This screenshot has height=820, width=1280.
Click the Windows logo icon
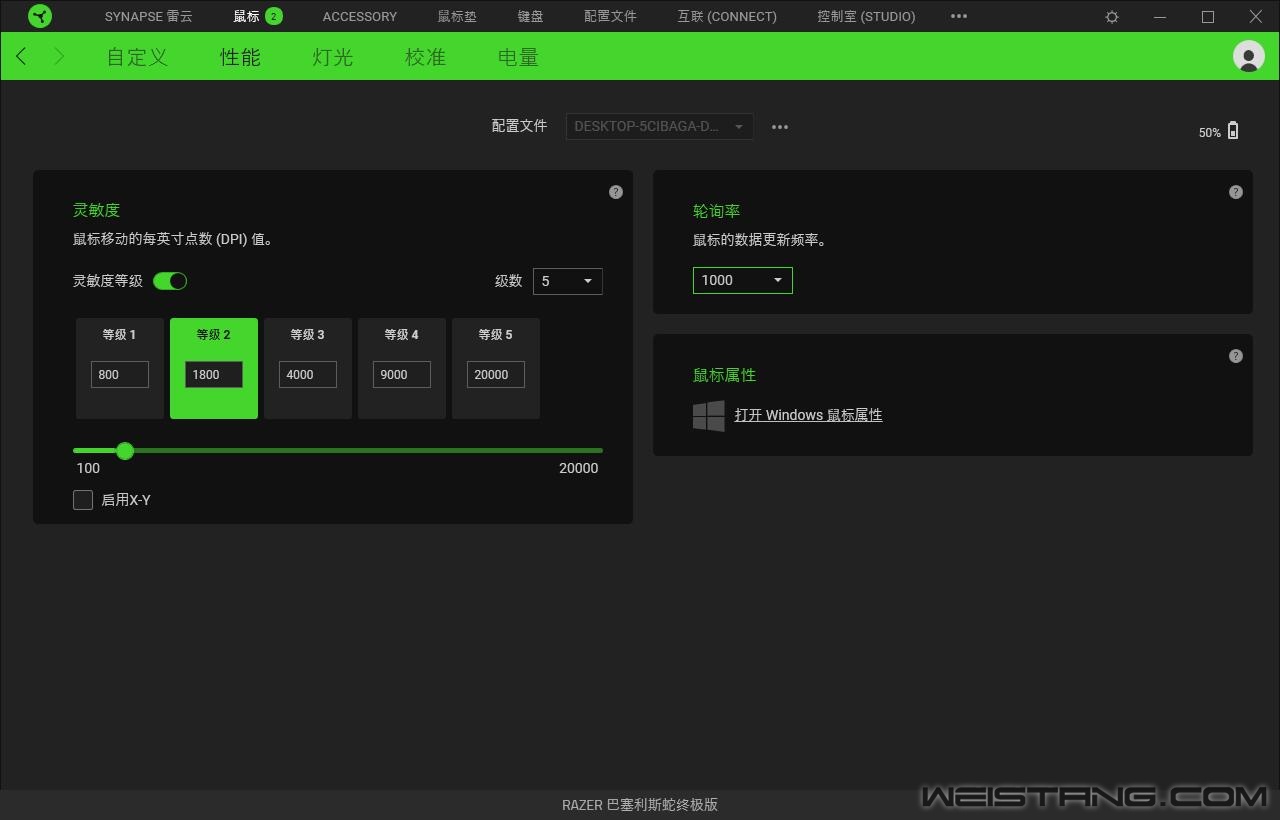709,416
